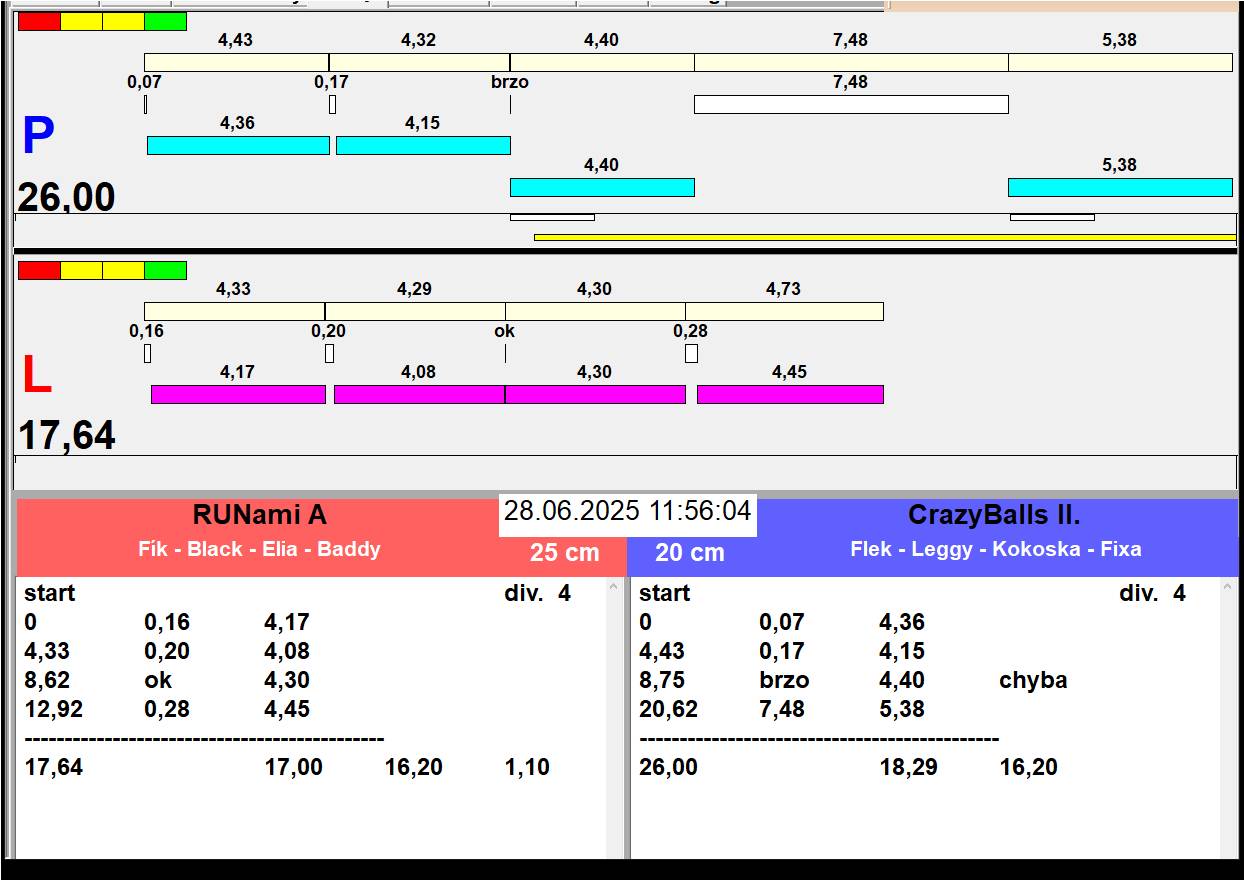Select the cyan 4,36 bar in lane P
The width and height of the screenshot is (1244, 880).
[238, 145]
